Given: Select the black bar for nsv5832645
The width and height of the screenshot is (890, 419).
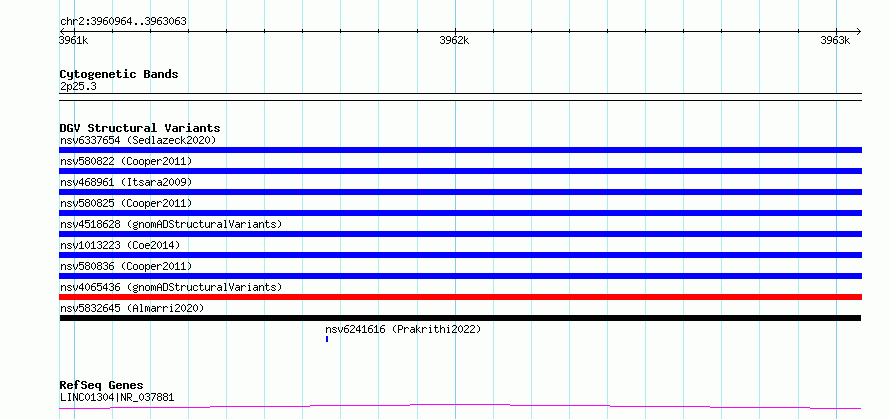Looking at the screenshot, I should tap(460, 318).
